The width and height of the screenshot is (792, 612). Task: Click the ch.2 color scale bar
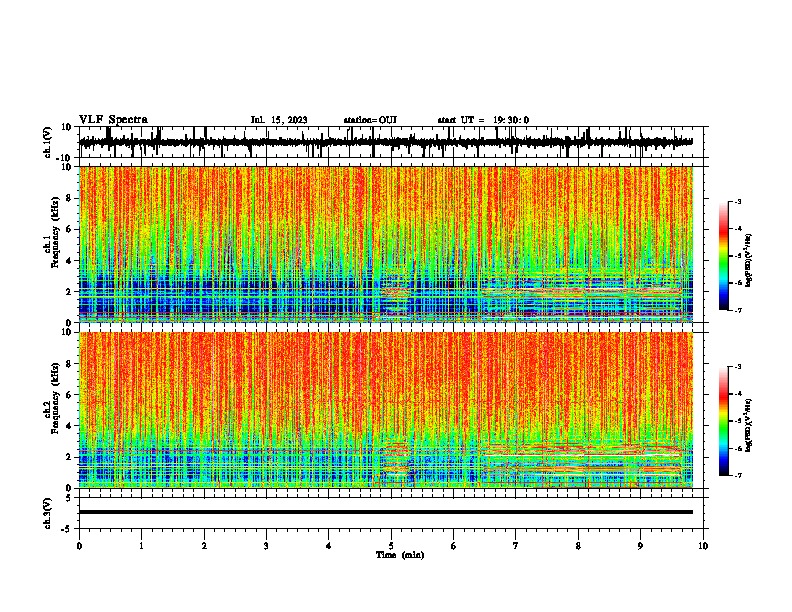724,421
